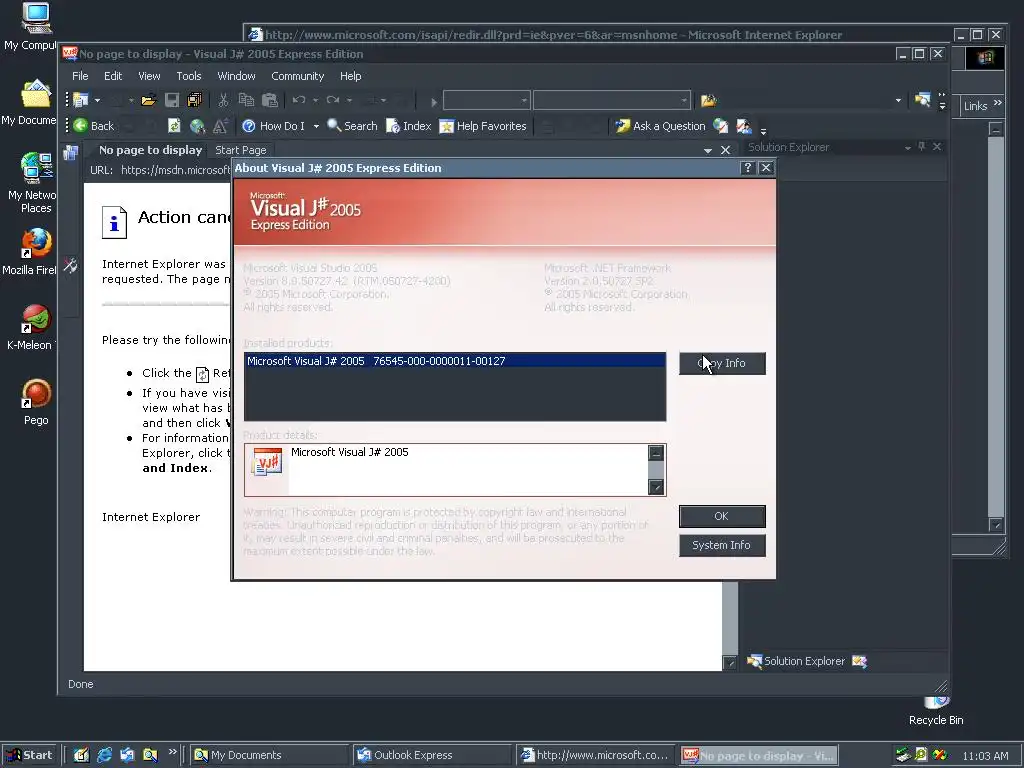Click the Start button
Image resolution: width=1024 pixels, height=768 pixels.
tap(30, 755)
